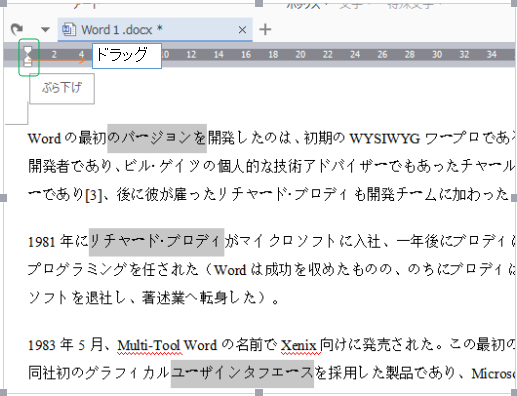This screenshot has width=517, height=396.
Task: Click the text 1981 年に
Action: [58, 242]
